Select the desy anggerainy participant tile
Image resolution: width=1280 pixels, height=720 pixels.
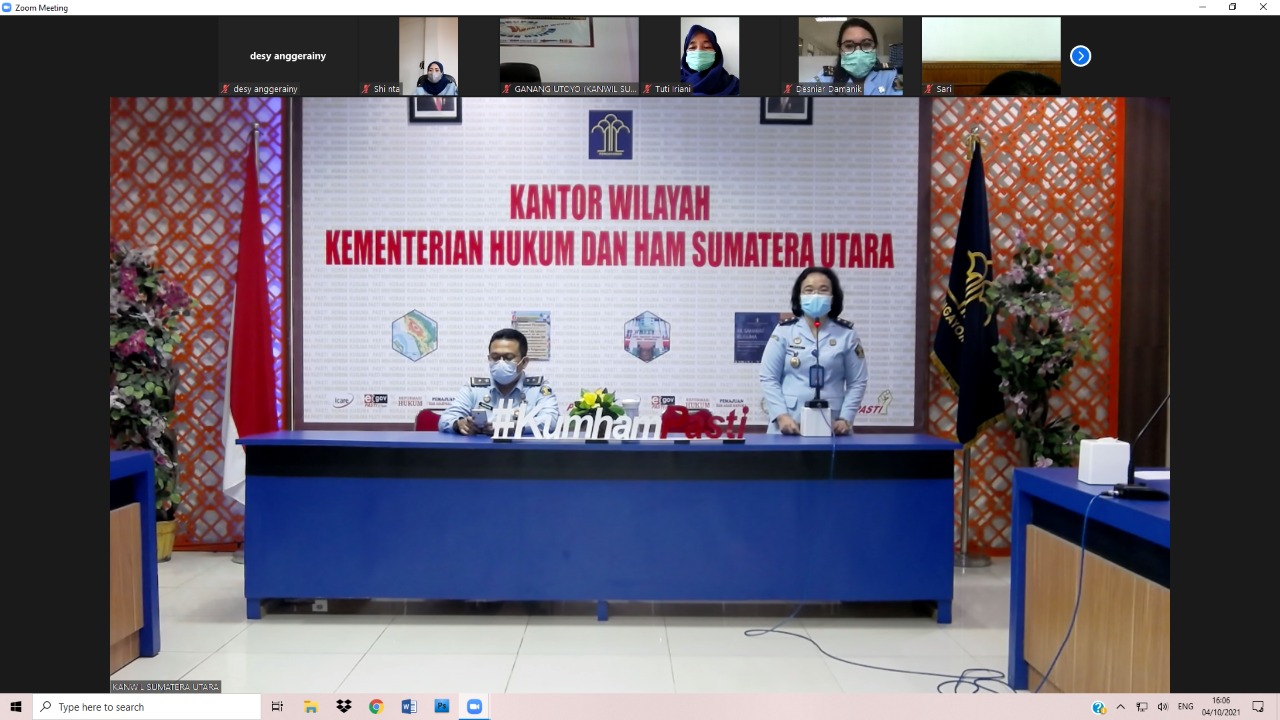288,56
